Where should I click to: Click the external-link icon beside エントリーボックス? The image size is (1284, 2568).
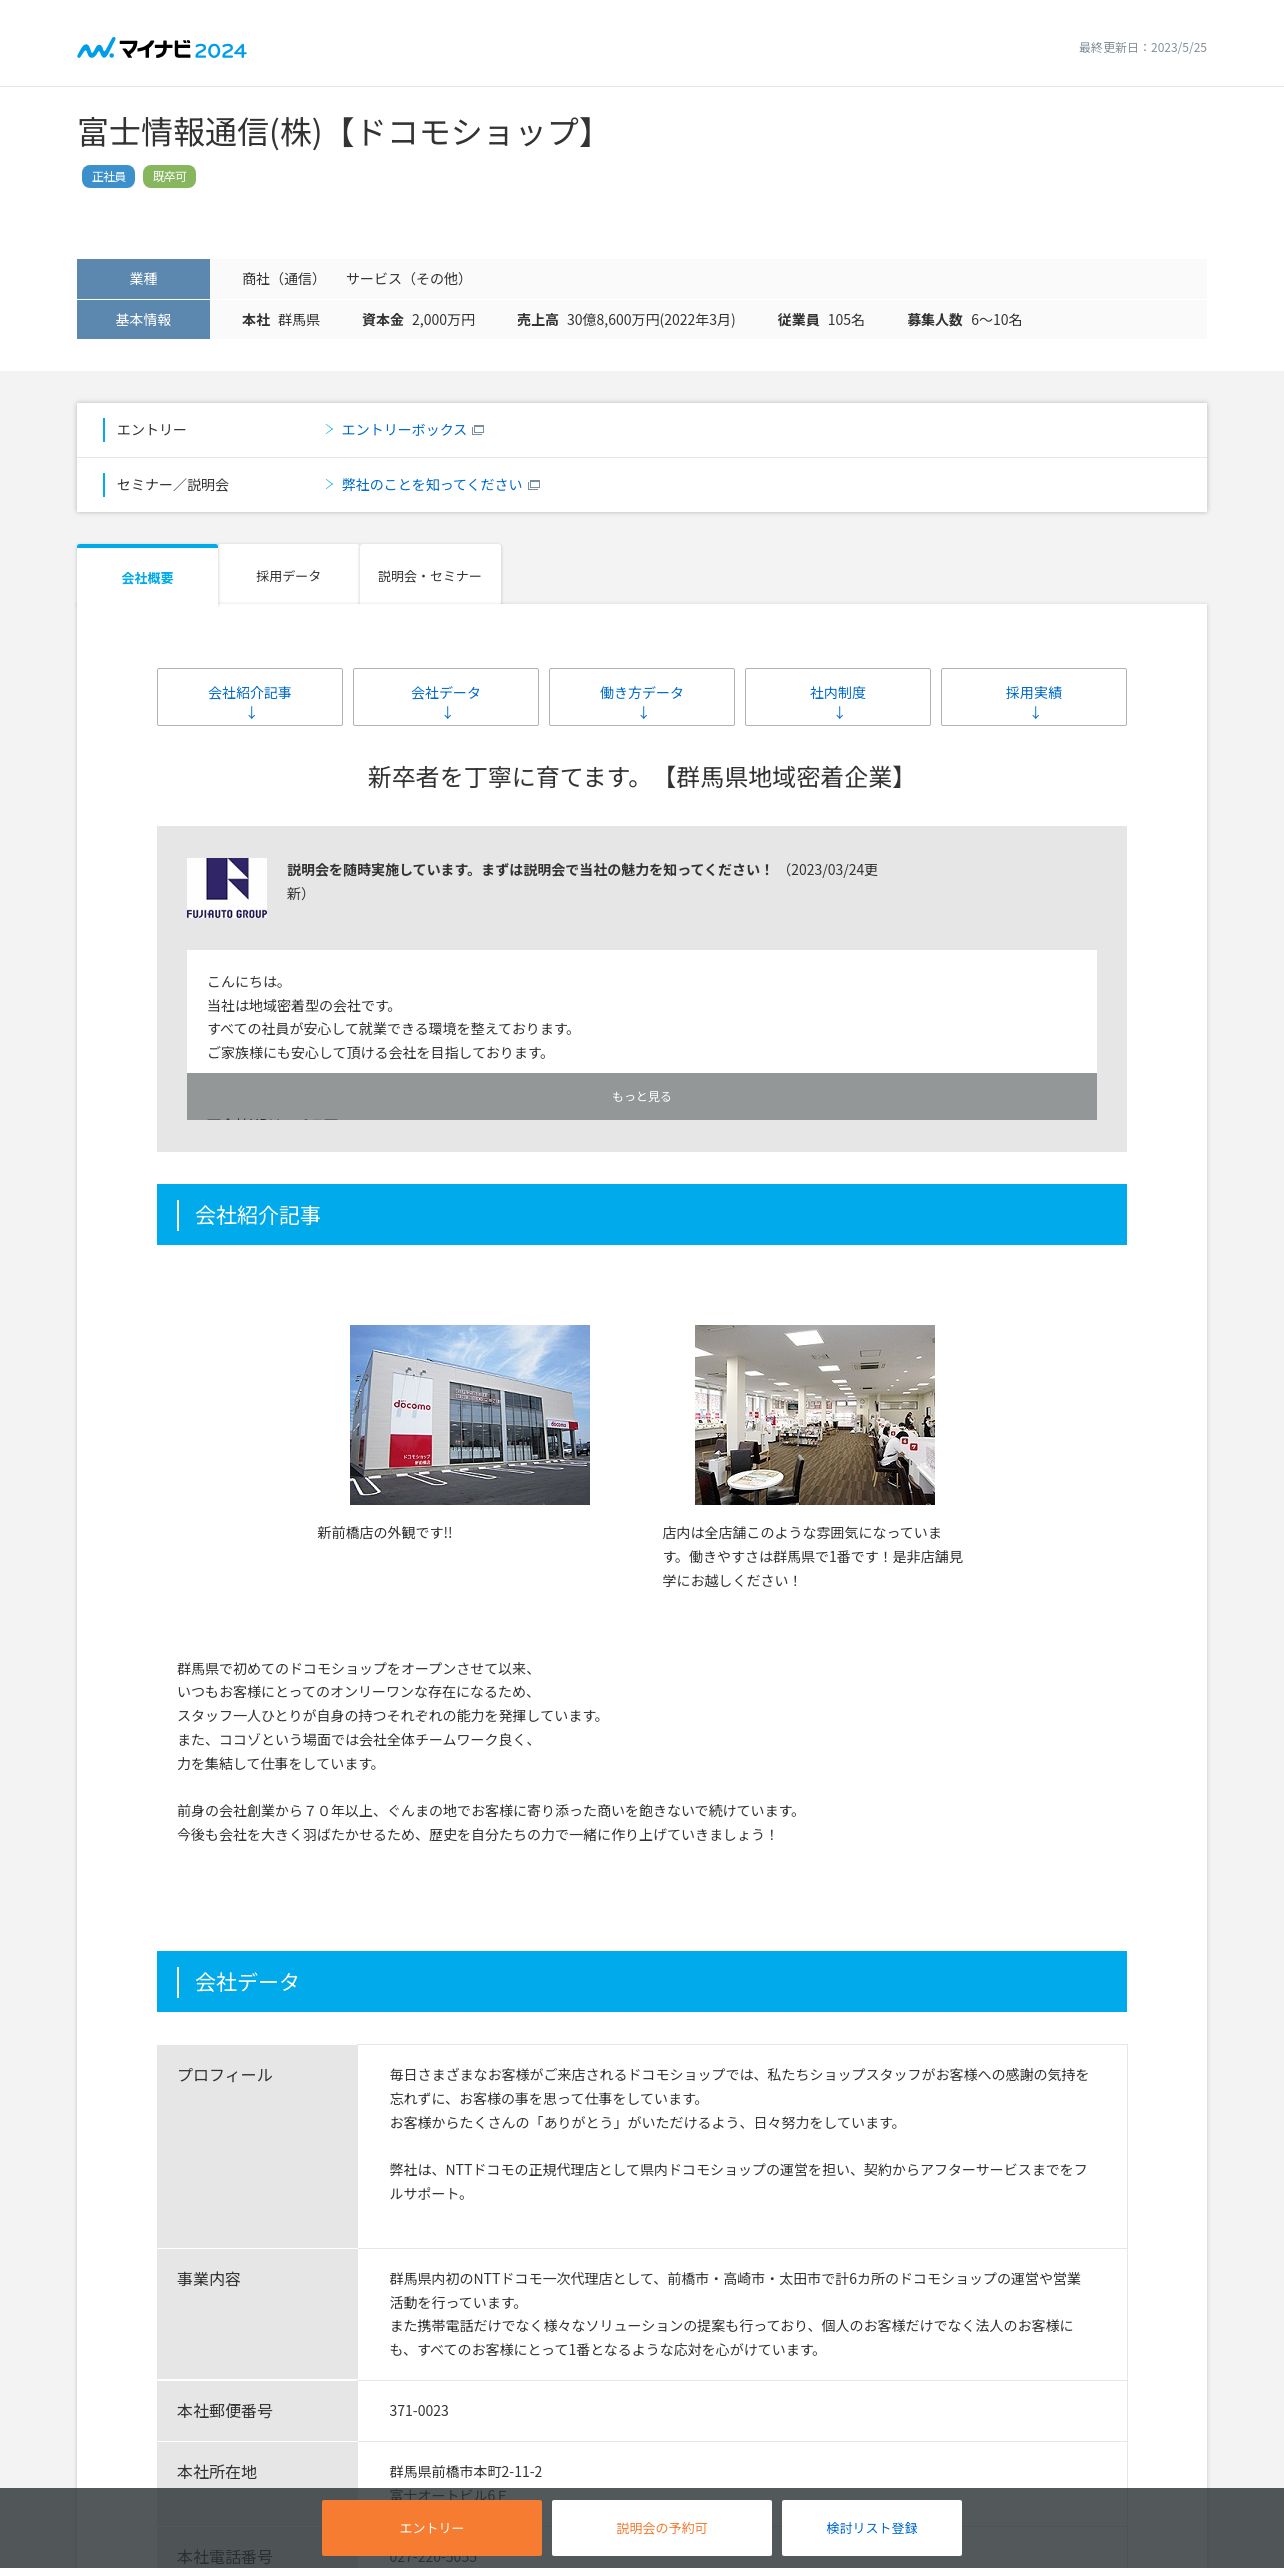click(478, 430)
